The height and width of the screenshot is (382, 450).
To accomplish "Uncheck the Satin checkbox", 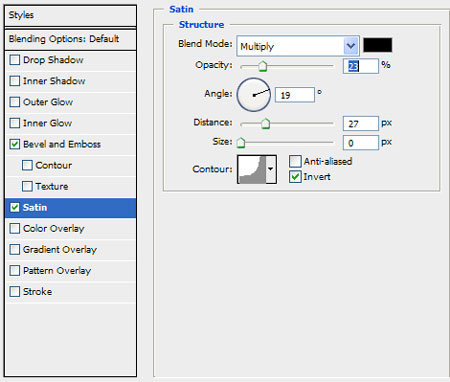I will tap(15, 207).
